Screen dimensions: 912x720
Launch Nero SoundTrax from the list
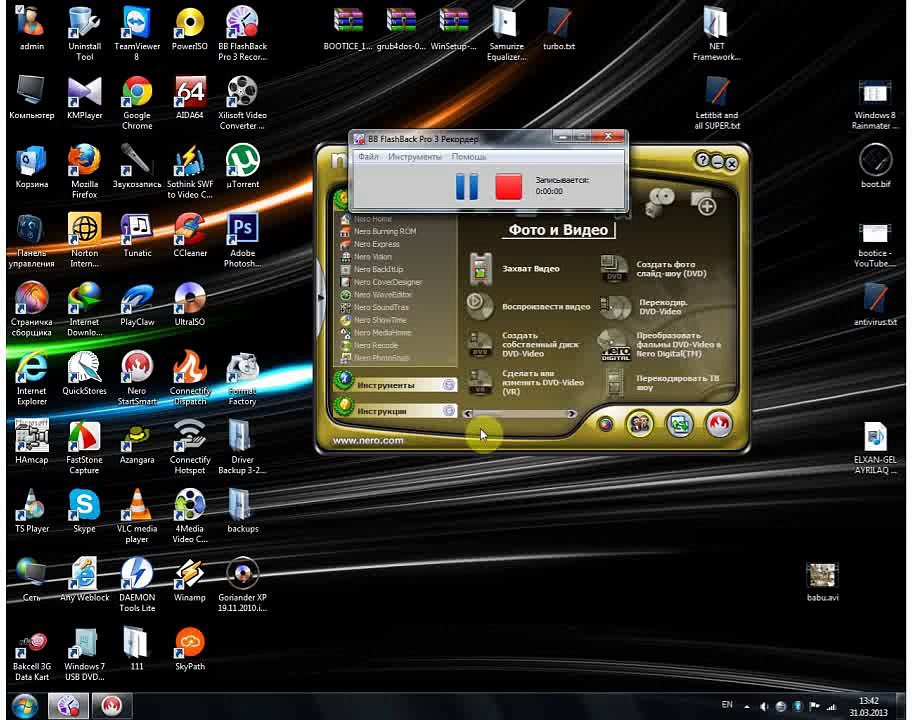pyautogui.click(x=381, y=307)
